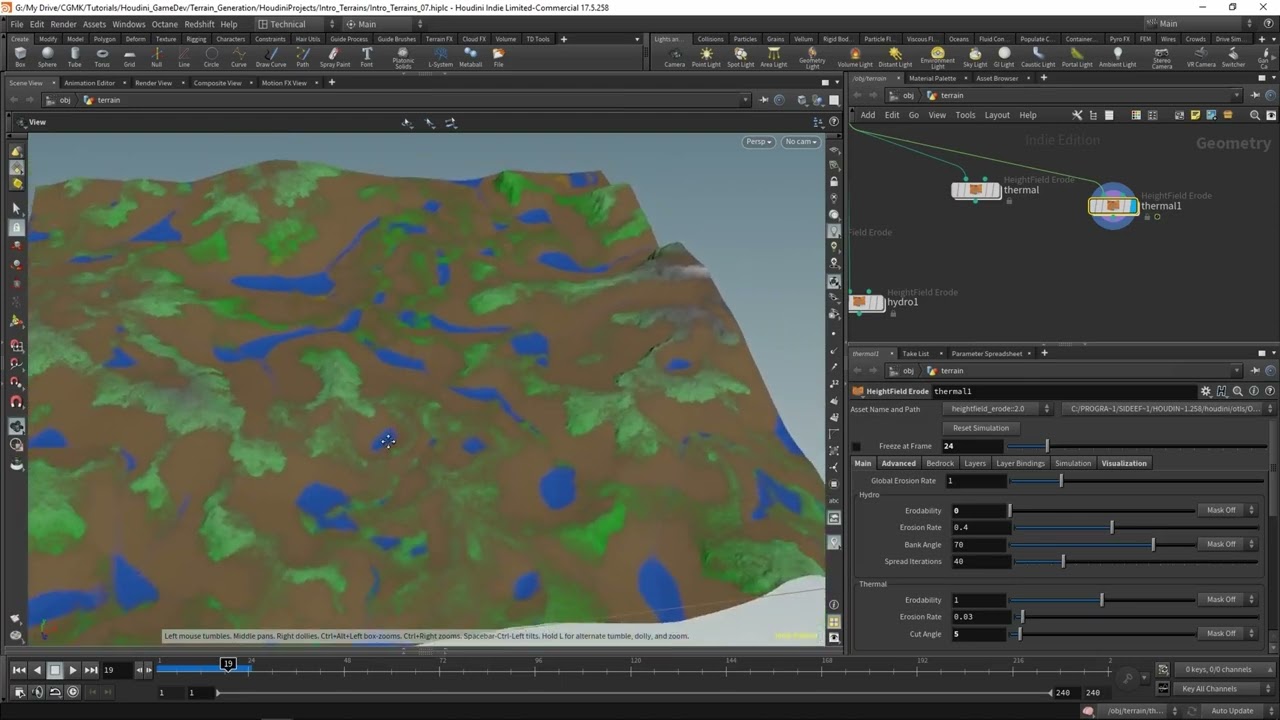Create Platonic Solids from the shelf
1280x720 pixels.
click(x=403, y=59)
